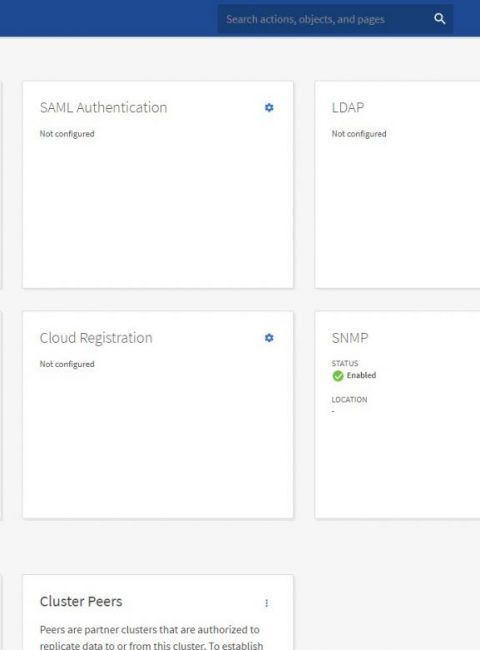Click the SNMP card title

[350, 338]
